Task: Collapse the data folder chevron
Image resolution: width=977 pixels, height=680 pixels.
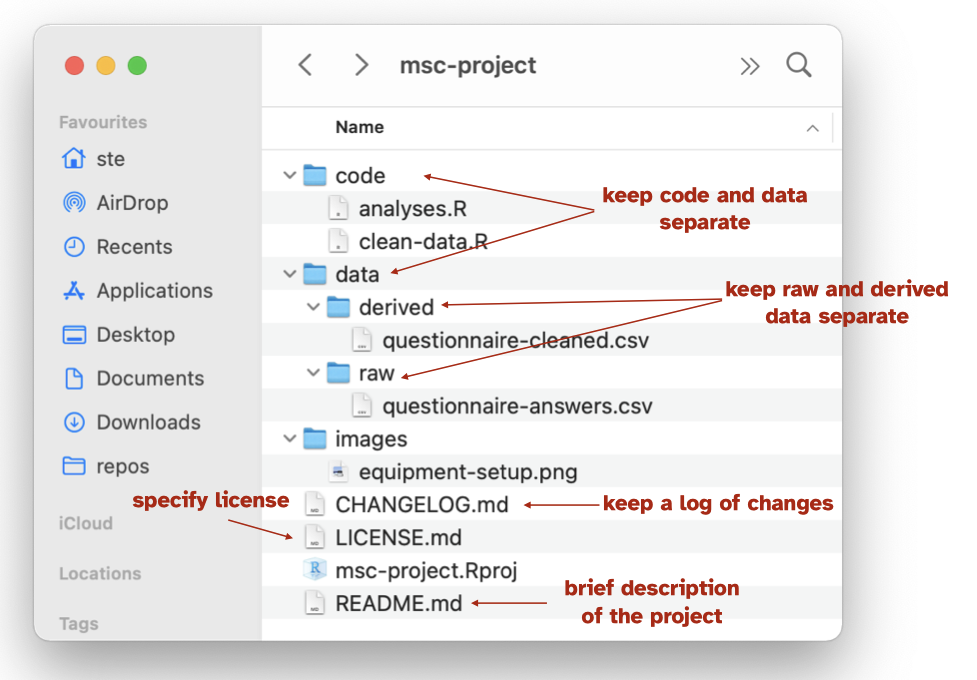Action: (x=290, y=274)
